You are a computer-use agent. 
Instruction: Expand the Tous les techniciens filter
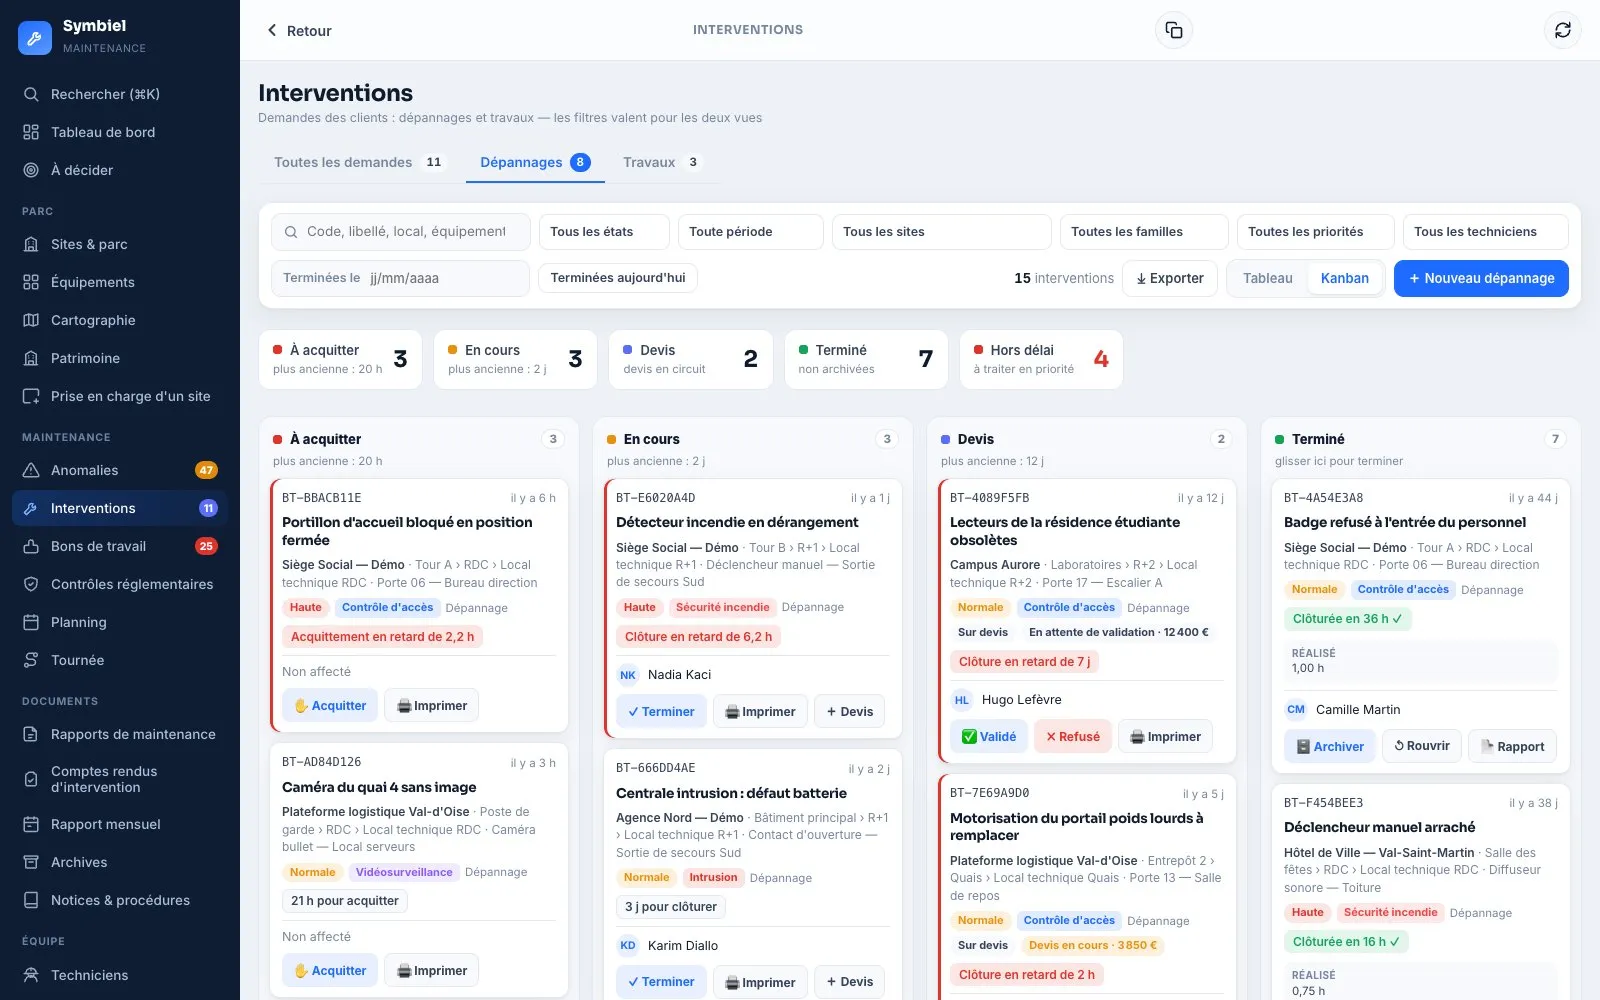coord(1485,232)
